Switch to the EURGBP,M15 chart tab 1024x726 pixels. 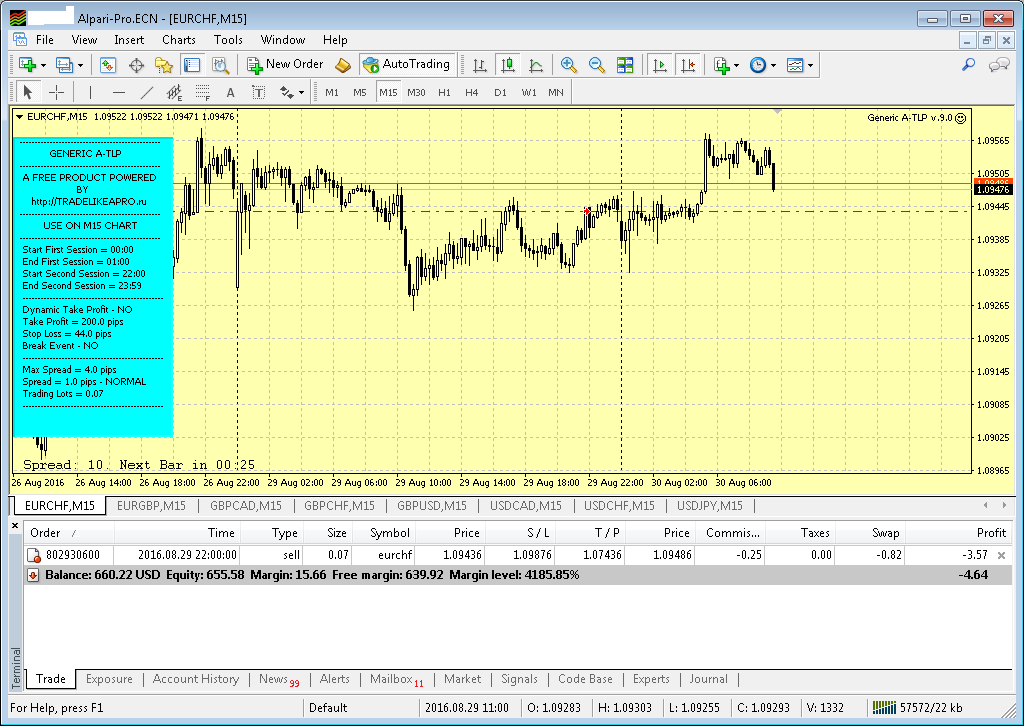(x=151, y=505)
